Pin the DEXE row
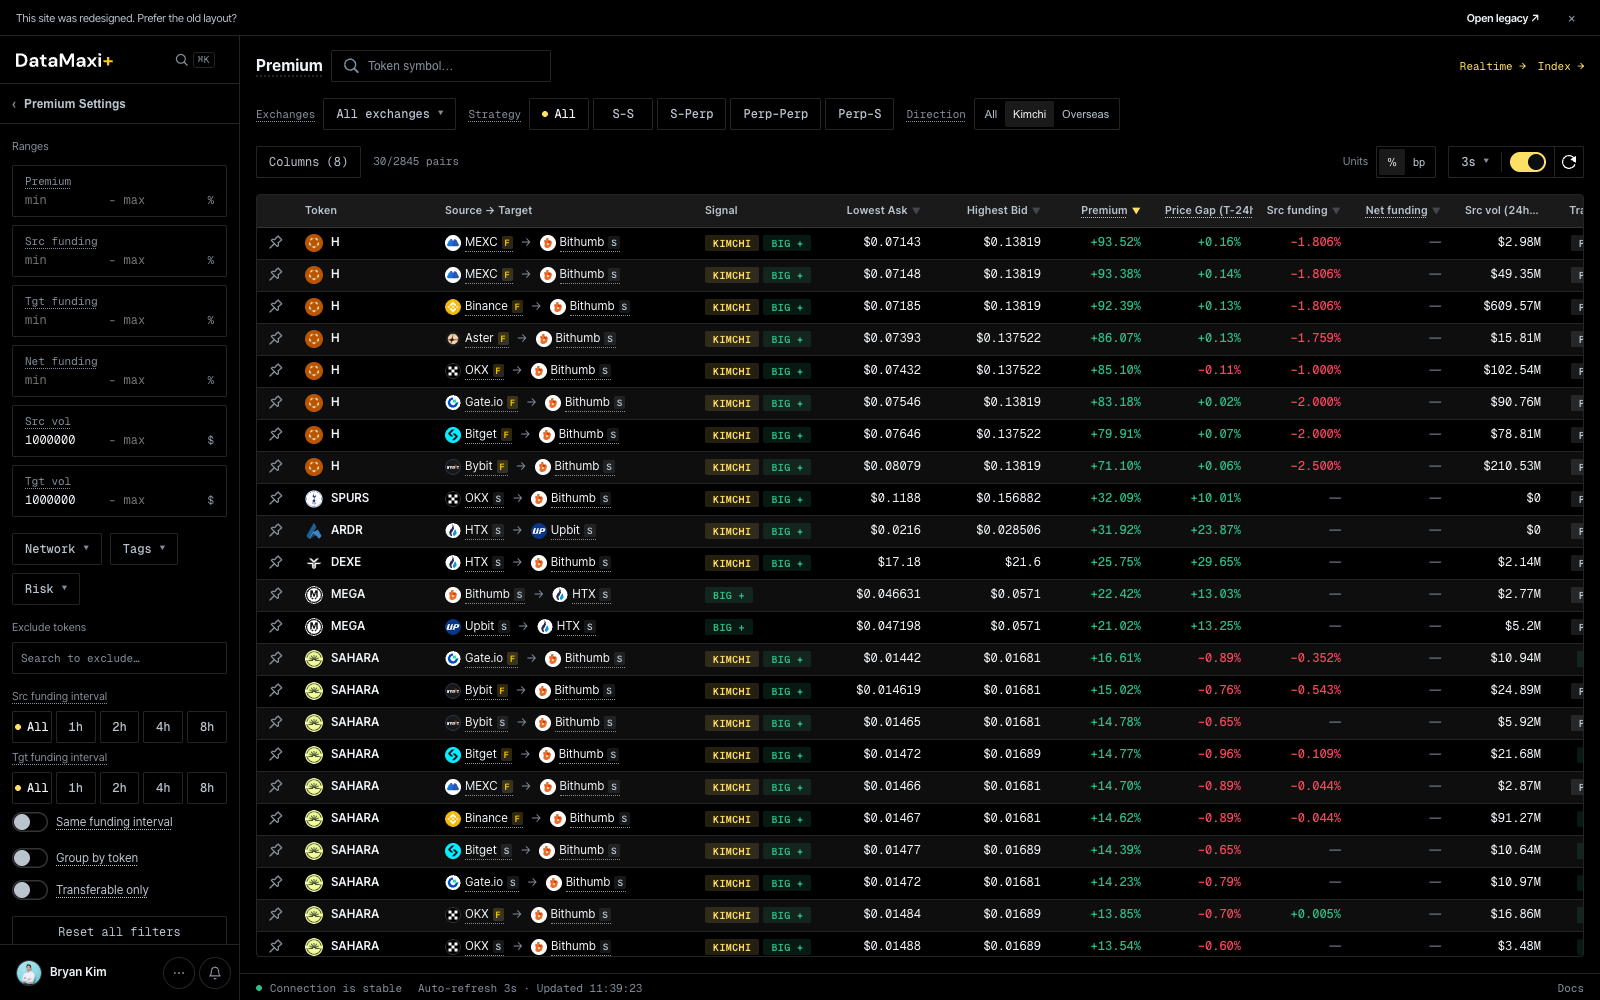The height and width of the screenshot is (1000, 1600). [x=276, y=562]
